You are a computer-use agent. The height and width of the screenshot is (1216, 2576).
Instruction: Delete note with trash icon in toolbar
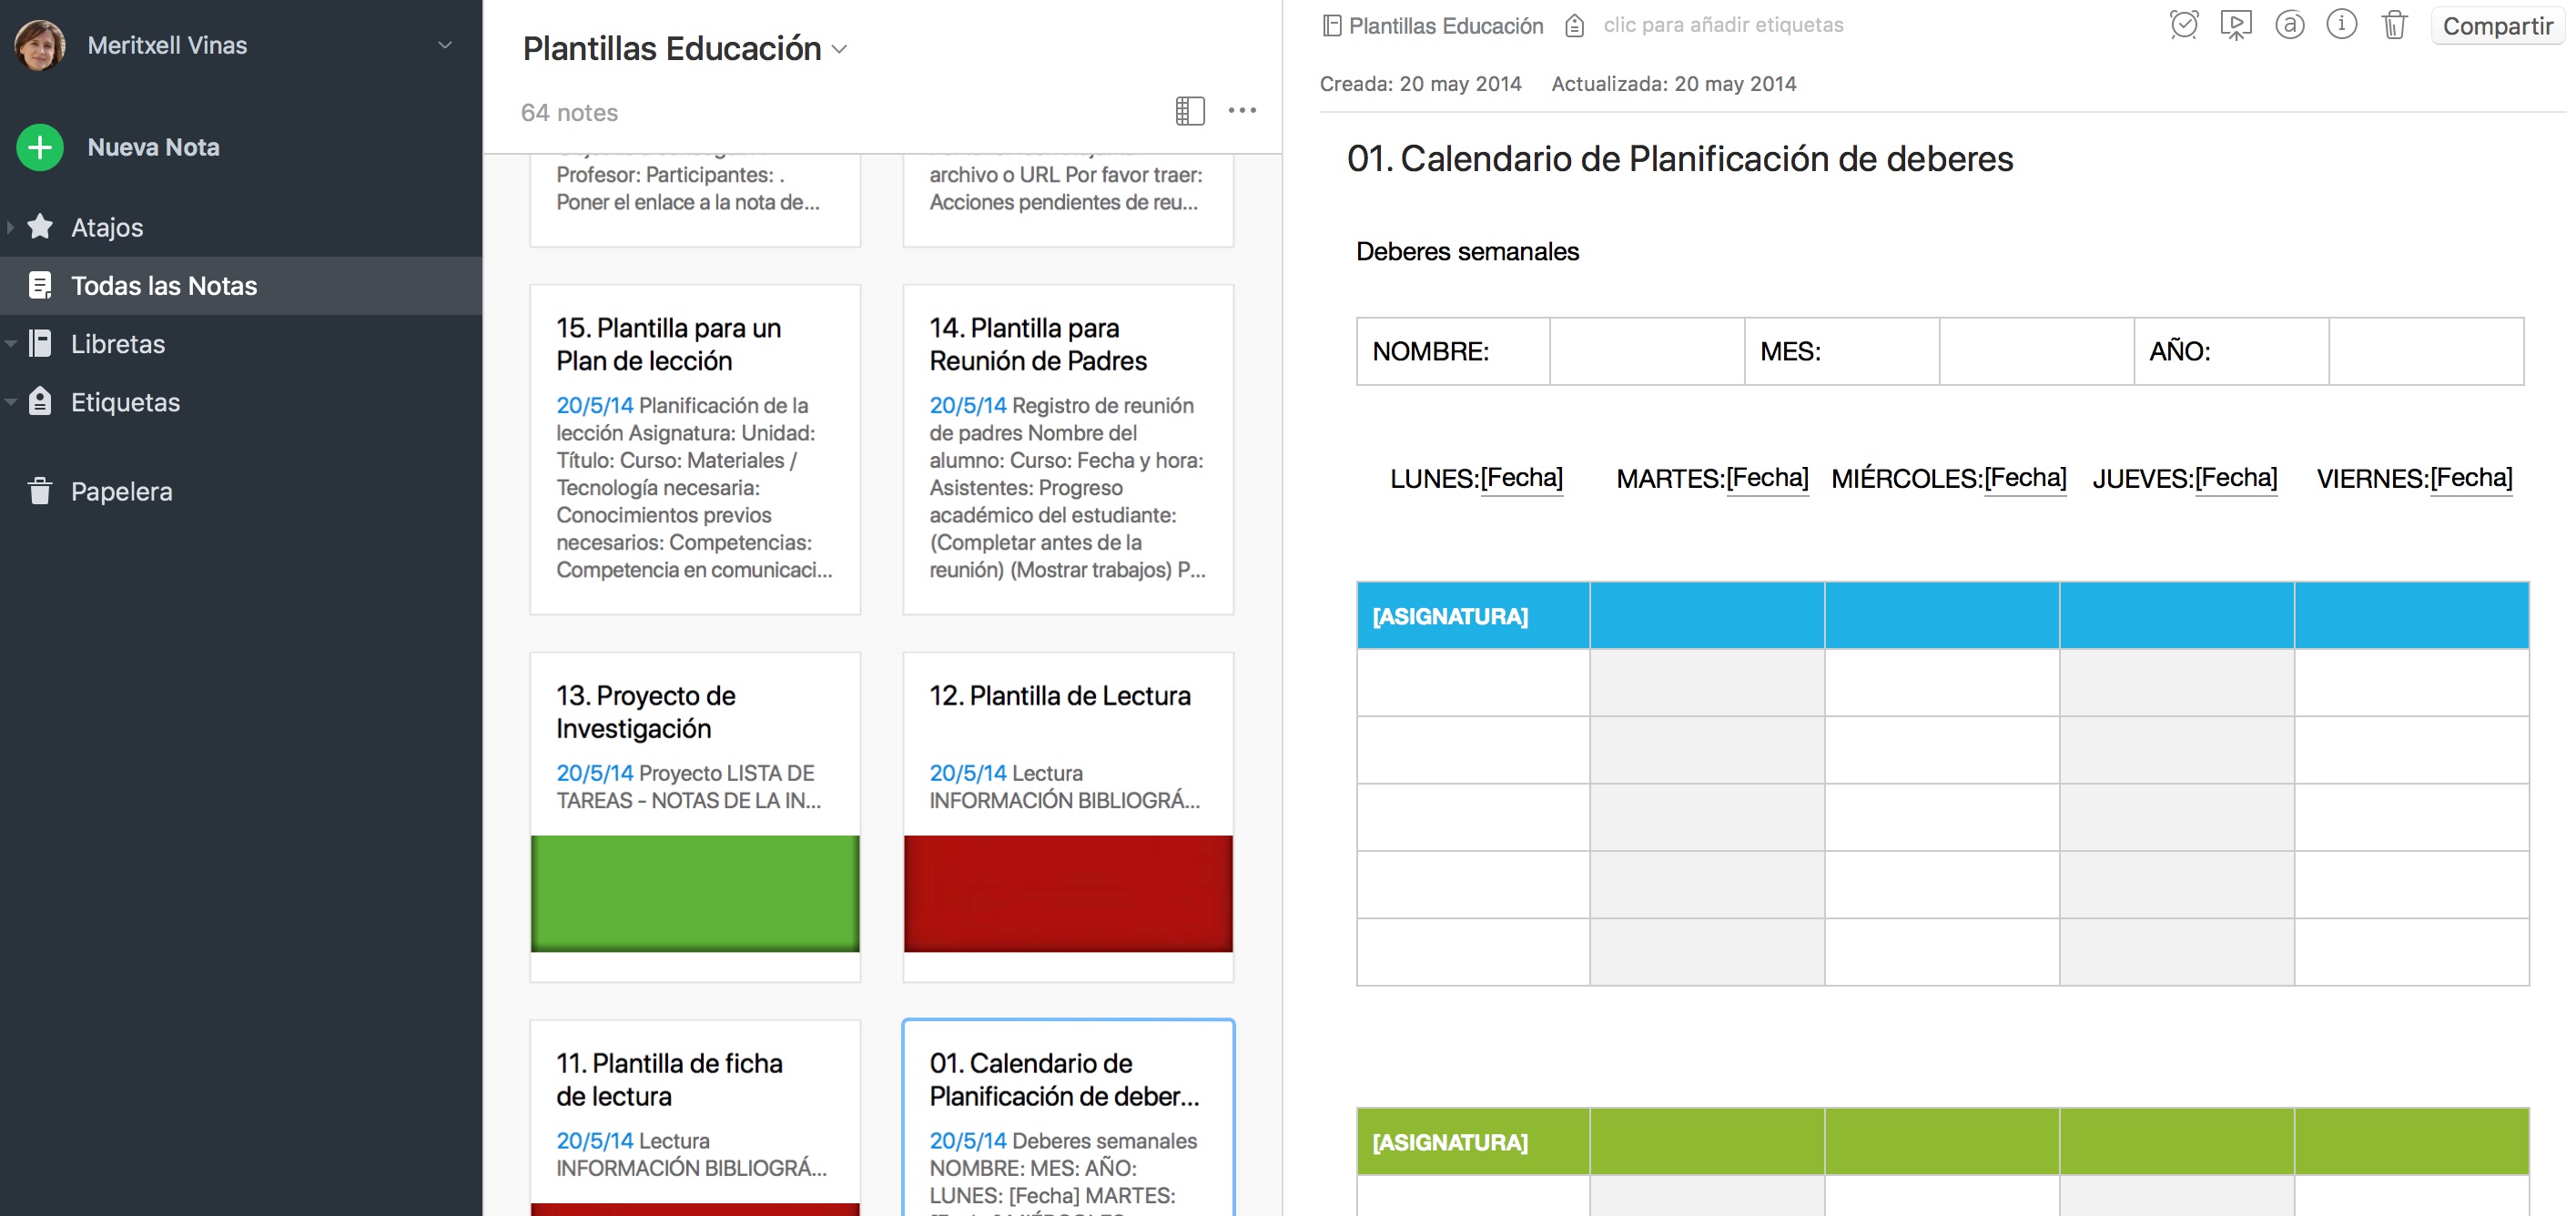(2394, 25)
